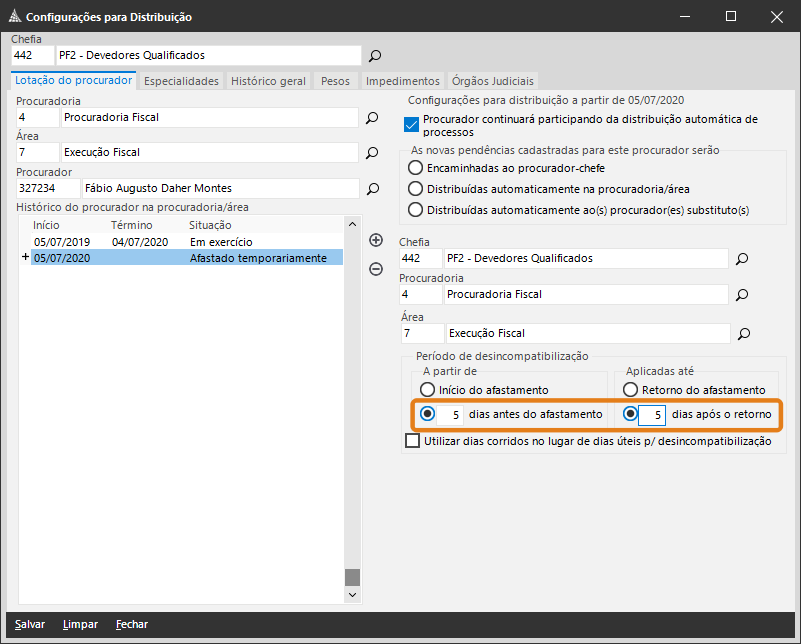Screen dimensions: 801x644
Task: Click magnifier next to Procuradoria Fiscal on left
Action: click(372, 118)
